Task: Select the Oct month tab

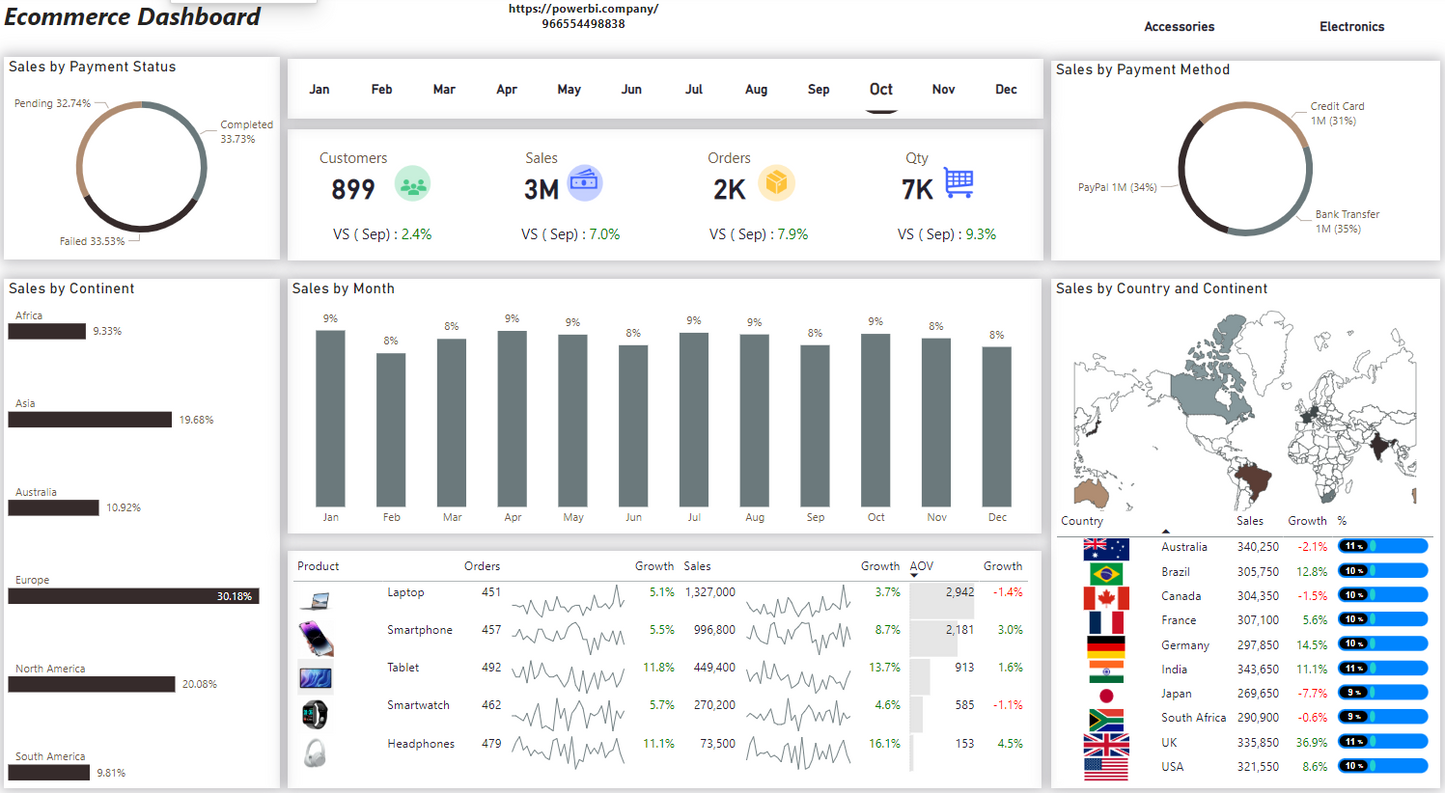Action: pos(880,90)
